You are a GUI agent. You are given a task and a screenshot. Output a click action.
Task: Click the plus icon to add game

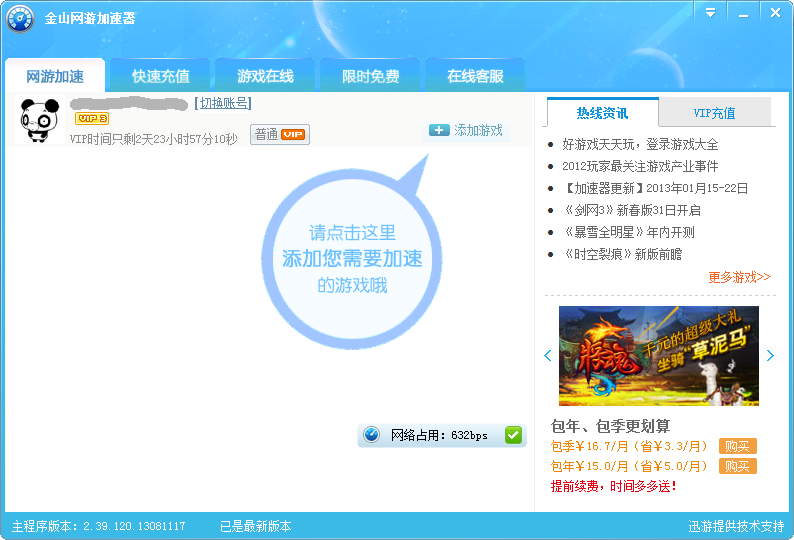click(x=439, y=130)
